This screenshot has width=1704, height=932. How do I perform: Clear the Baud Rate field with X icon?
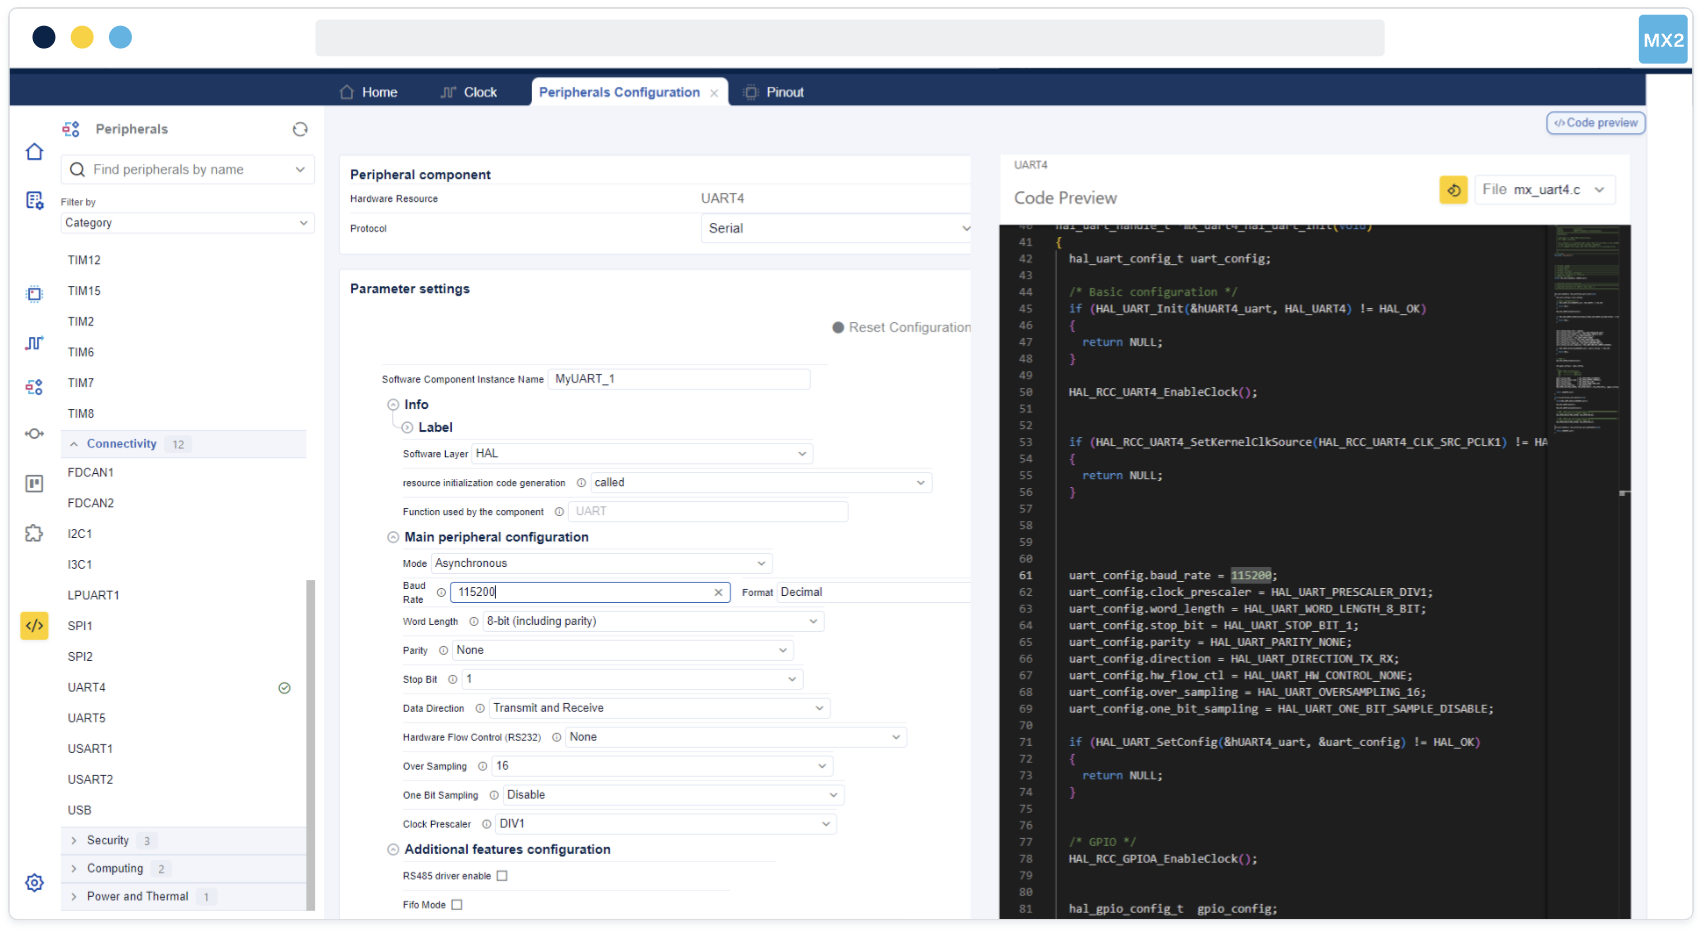[x=718, y=593]
